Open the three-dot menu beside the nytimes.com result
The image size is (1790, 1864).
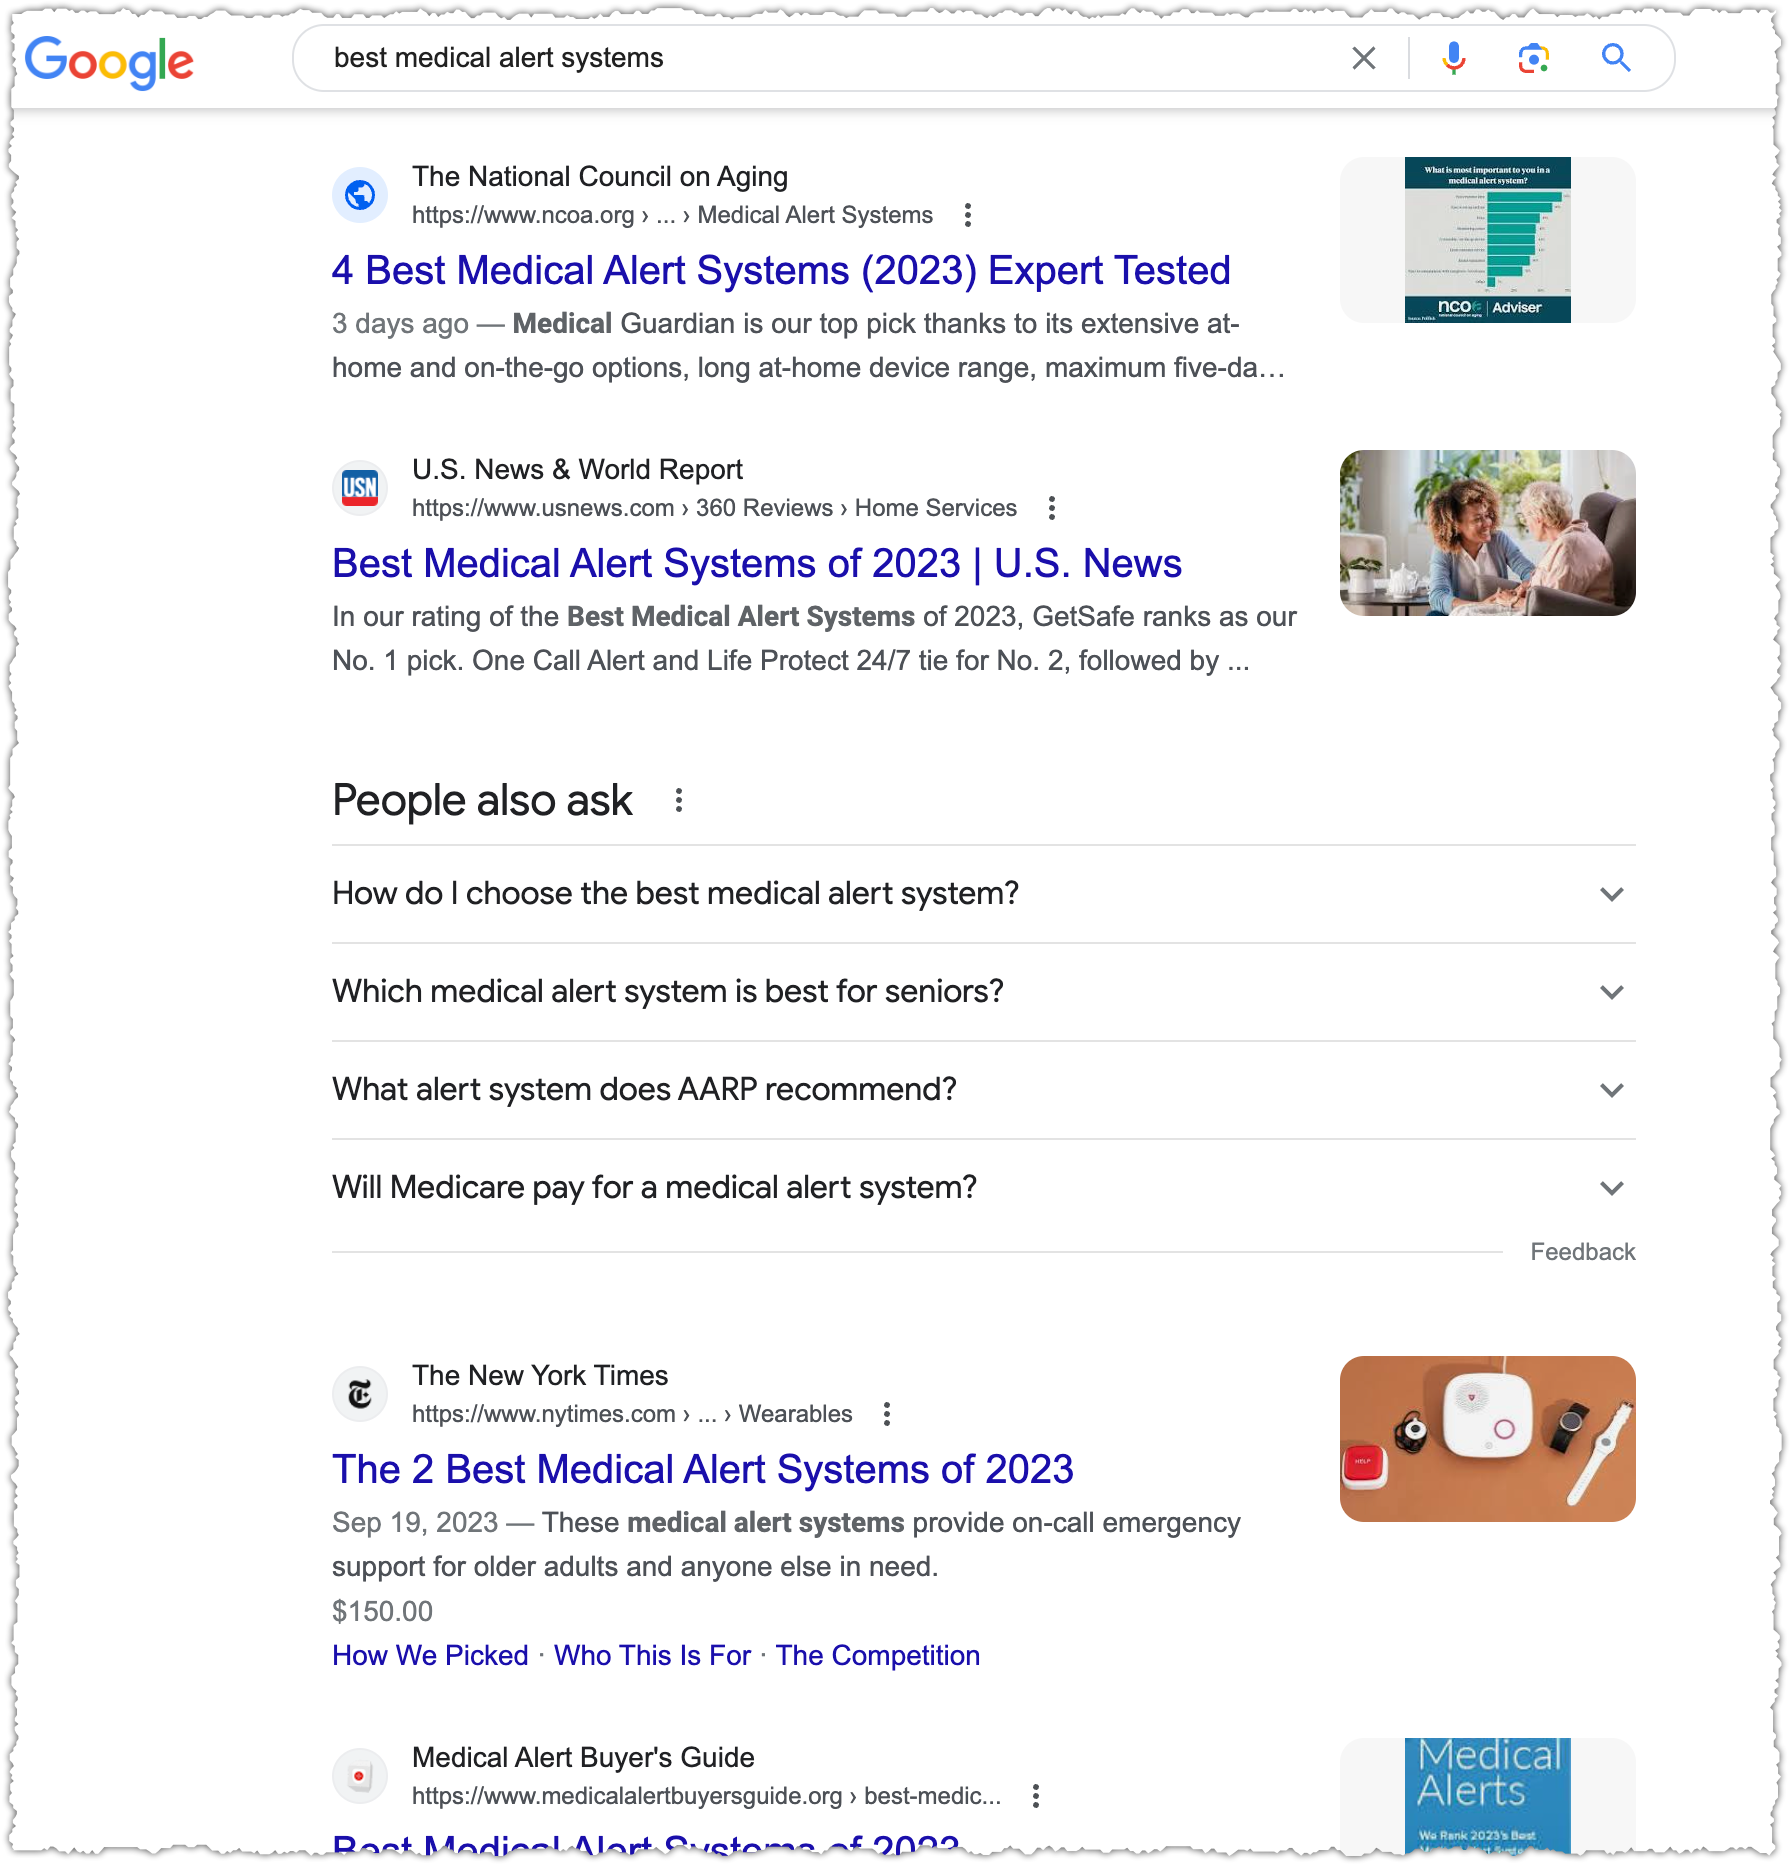click(887, 1414)
